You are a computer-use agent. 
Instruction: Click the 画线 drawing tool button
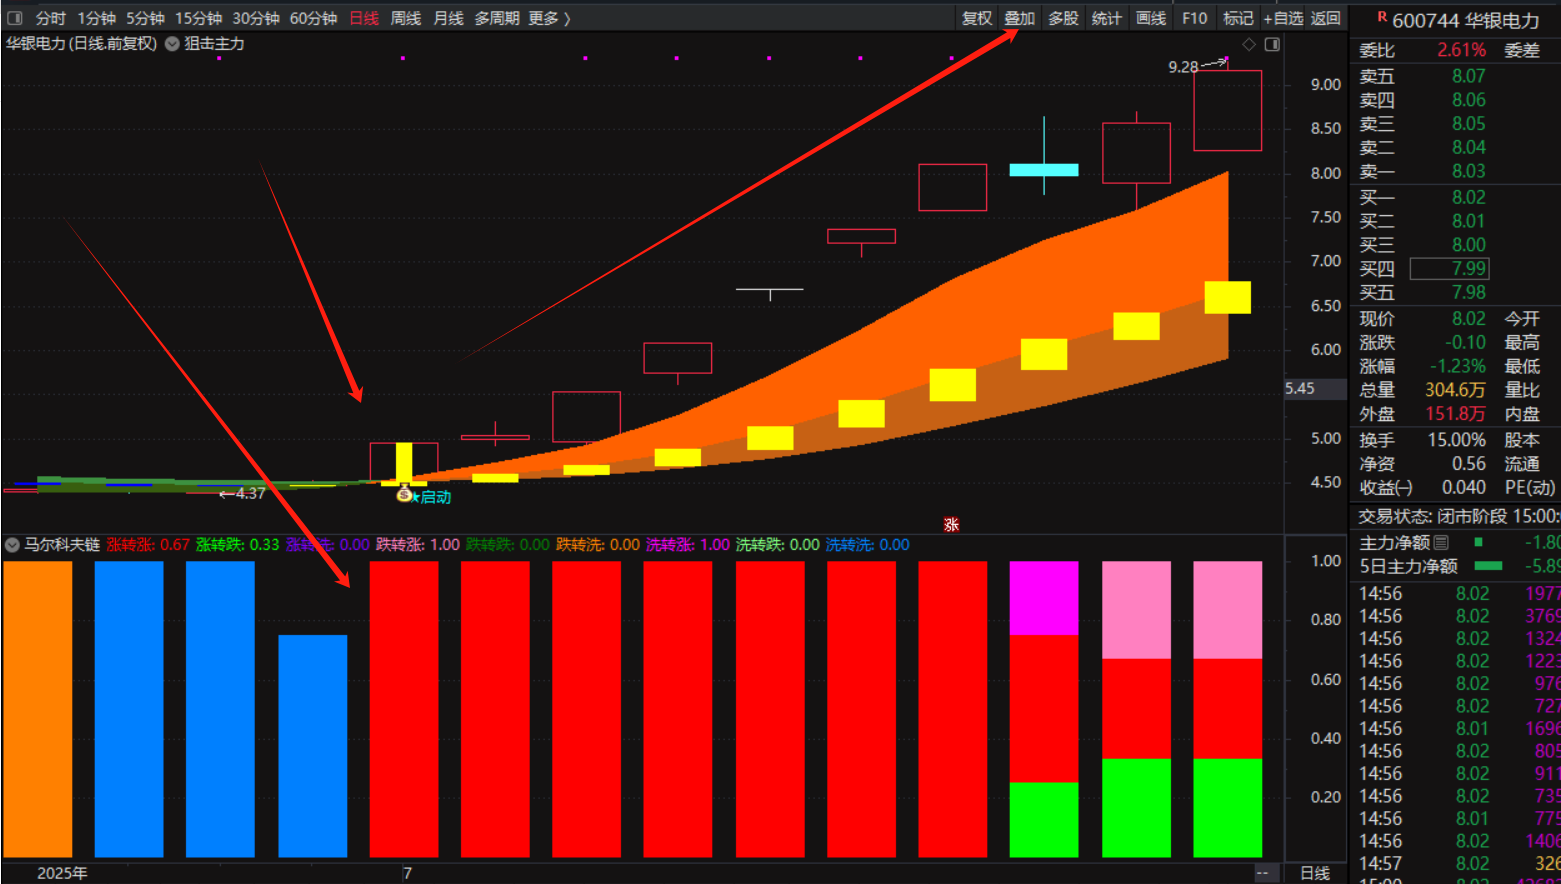pos(1151,18)
